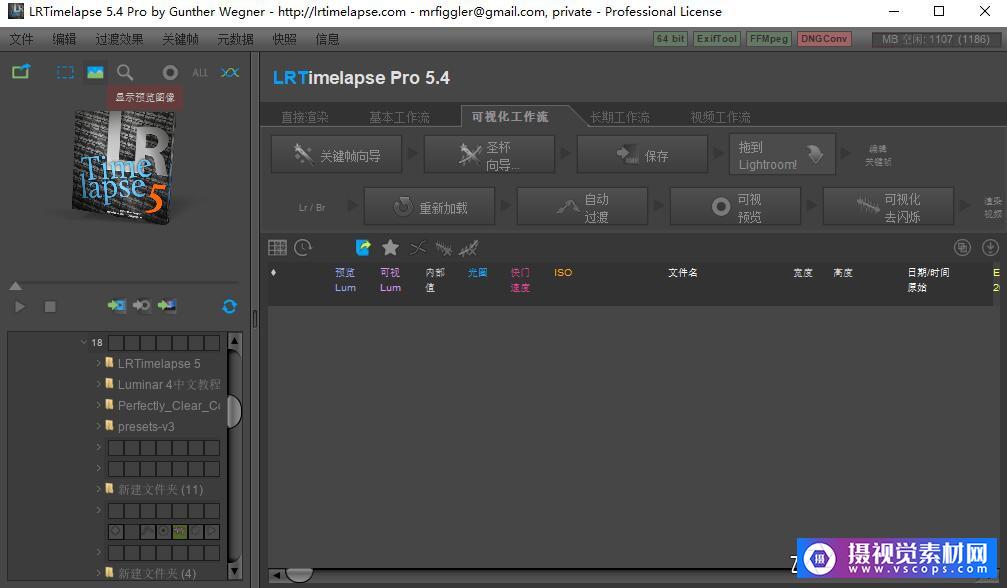Click the 自动过渡 button
The width and height of the screenshot is (1007, 588).
[582, 206]
